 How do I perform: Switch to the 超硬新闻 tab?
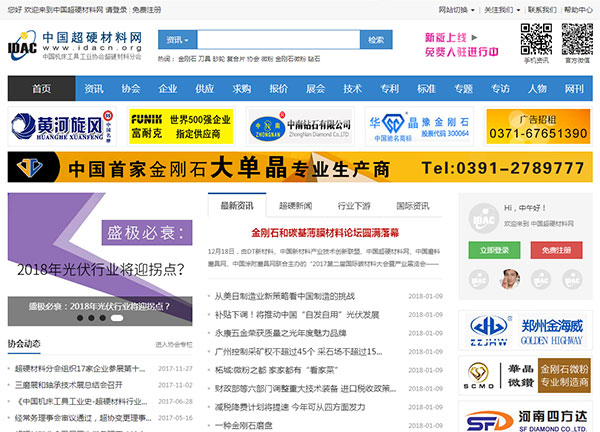[295, 206]
